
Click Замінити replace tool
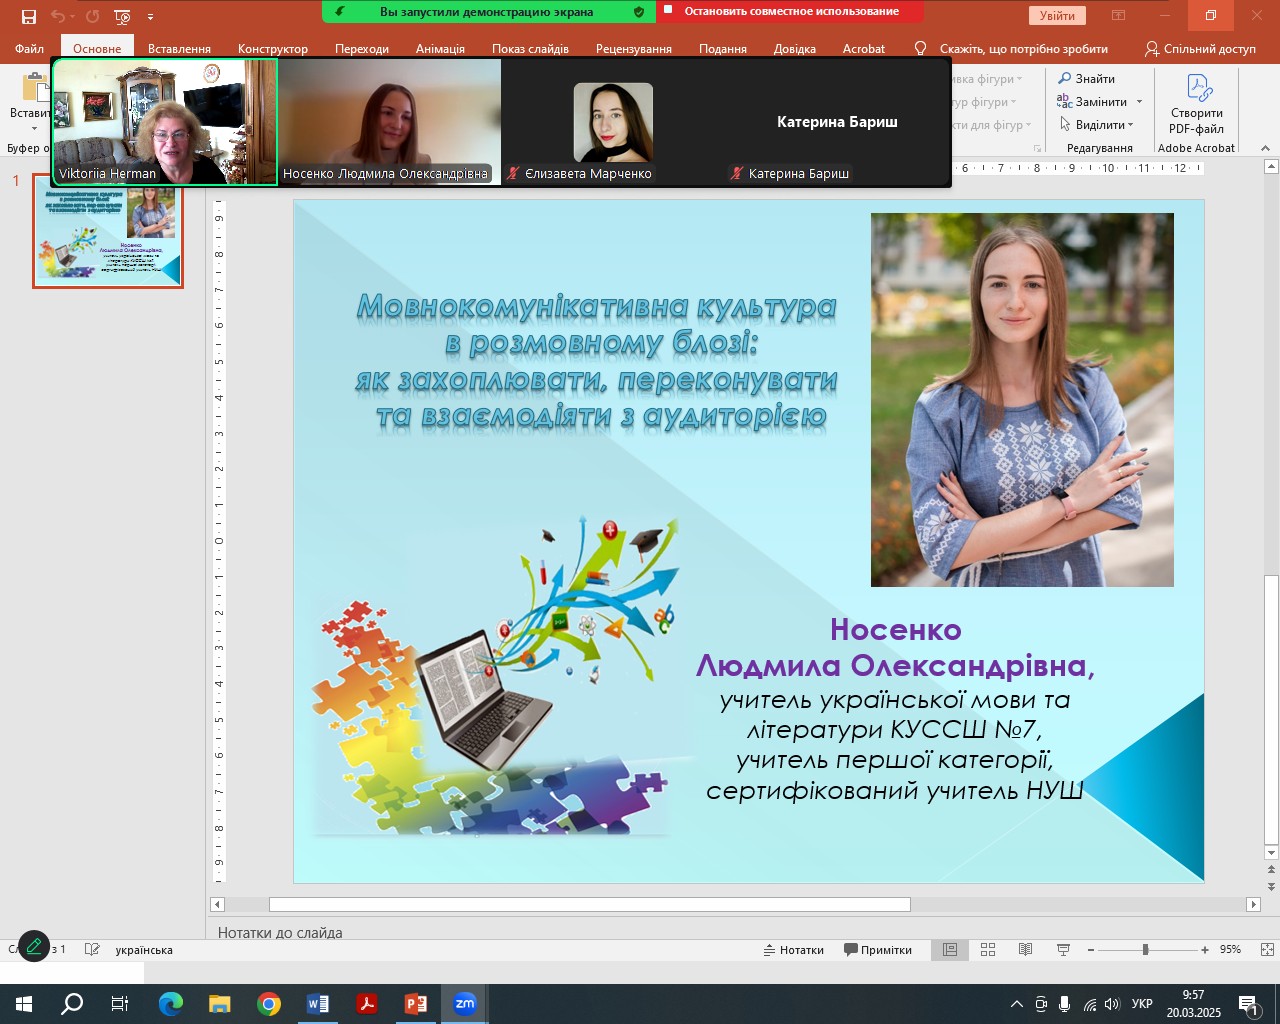coord(1093,101)
